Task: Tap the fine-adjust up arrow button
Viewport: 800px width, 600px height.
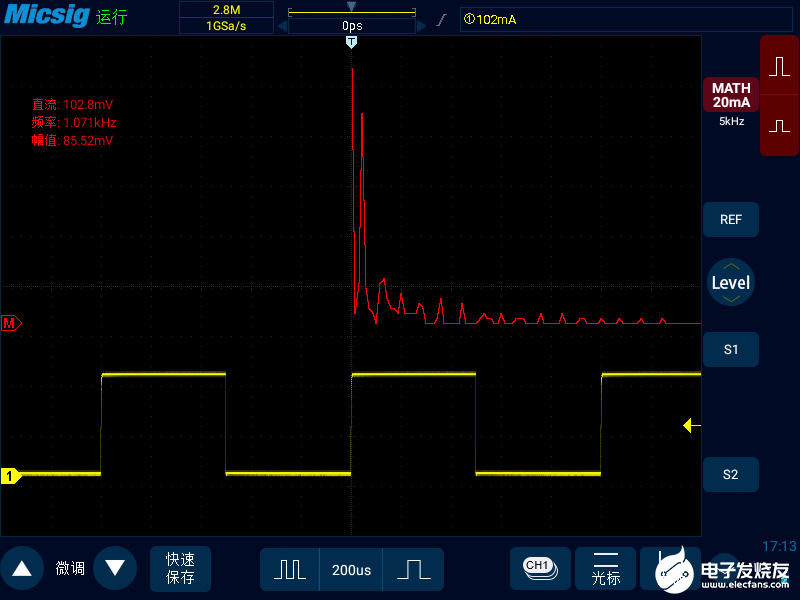Action: pyautogui.click(x=21, y=568)
